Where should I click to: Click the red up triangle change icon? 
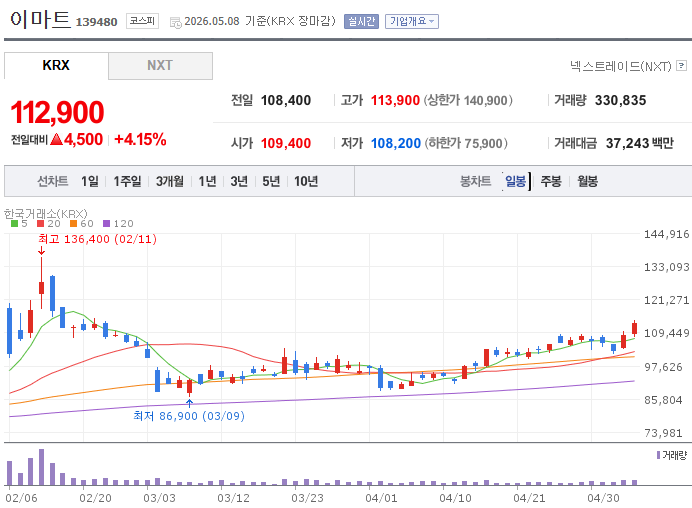click(x=56, y=139)
